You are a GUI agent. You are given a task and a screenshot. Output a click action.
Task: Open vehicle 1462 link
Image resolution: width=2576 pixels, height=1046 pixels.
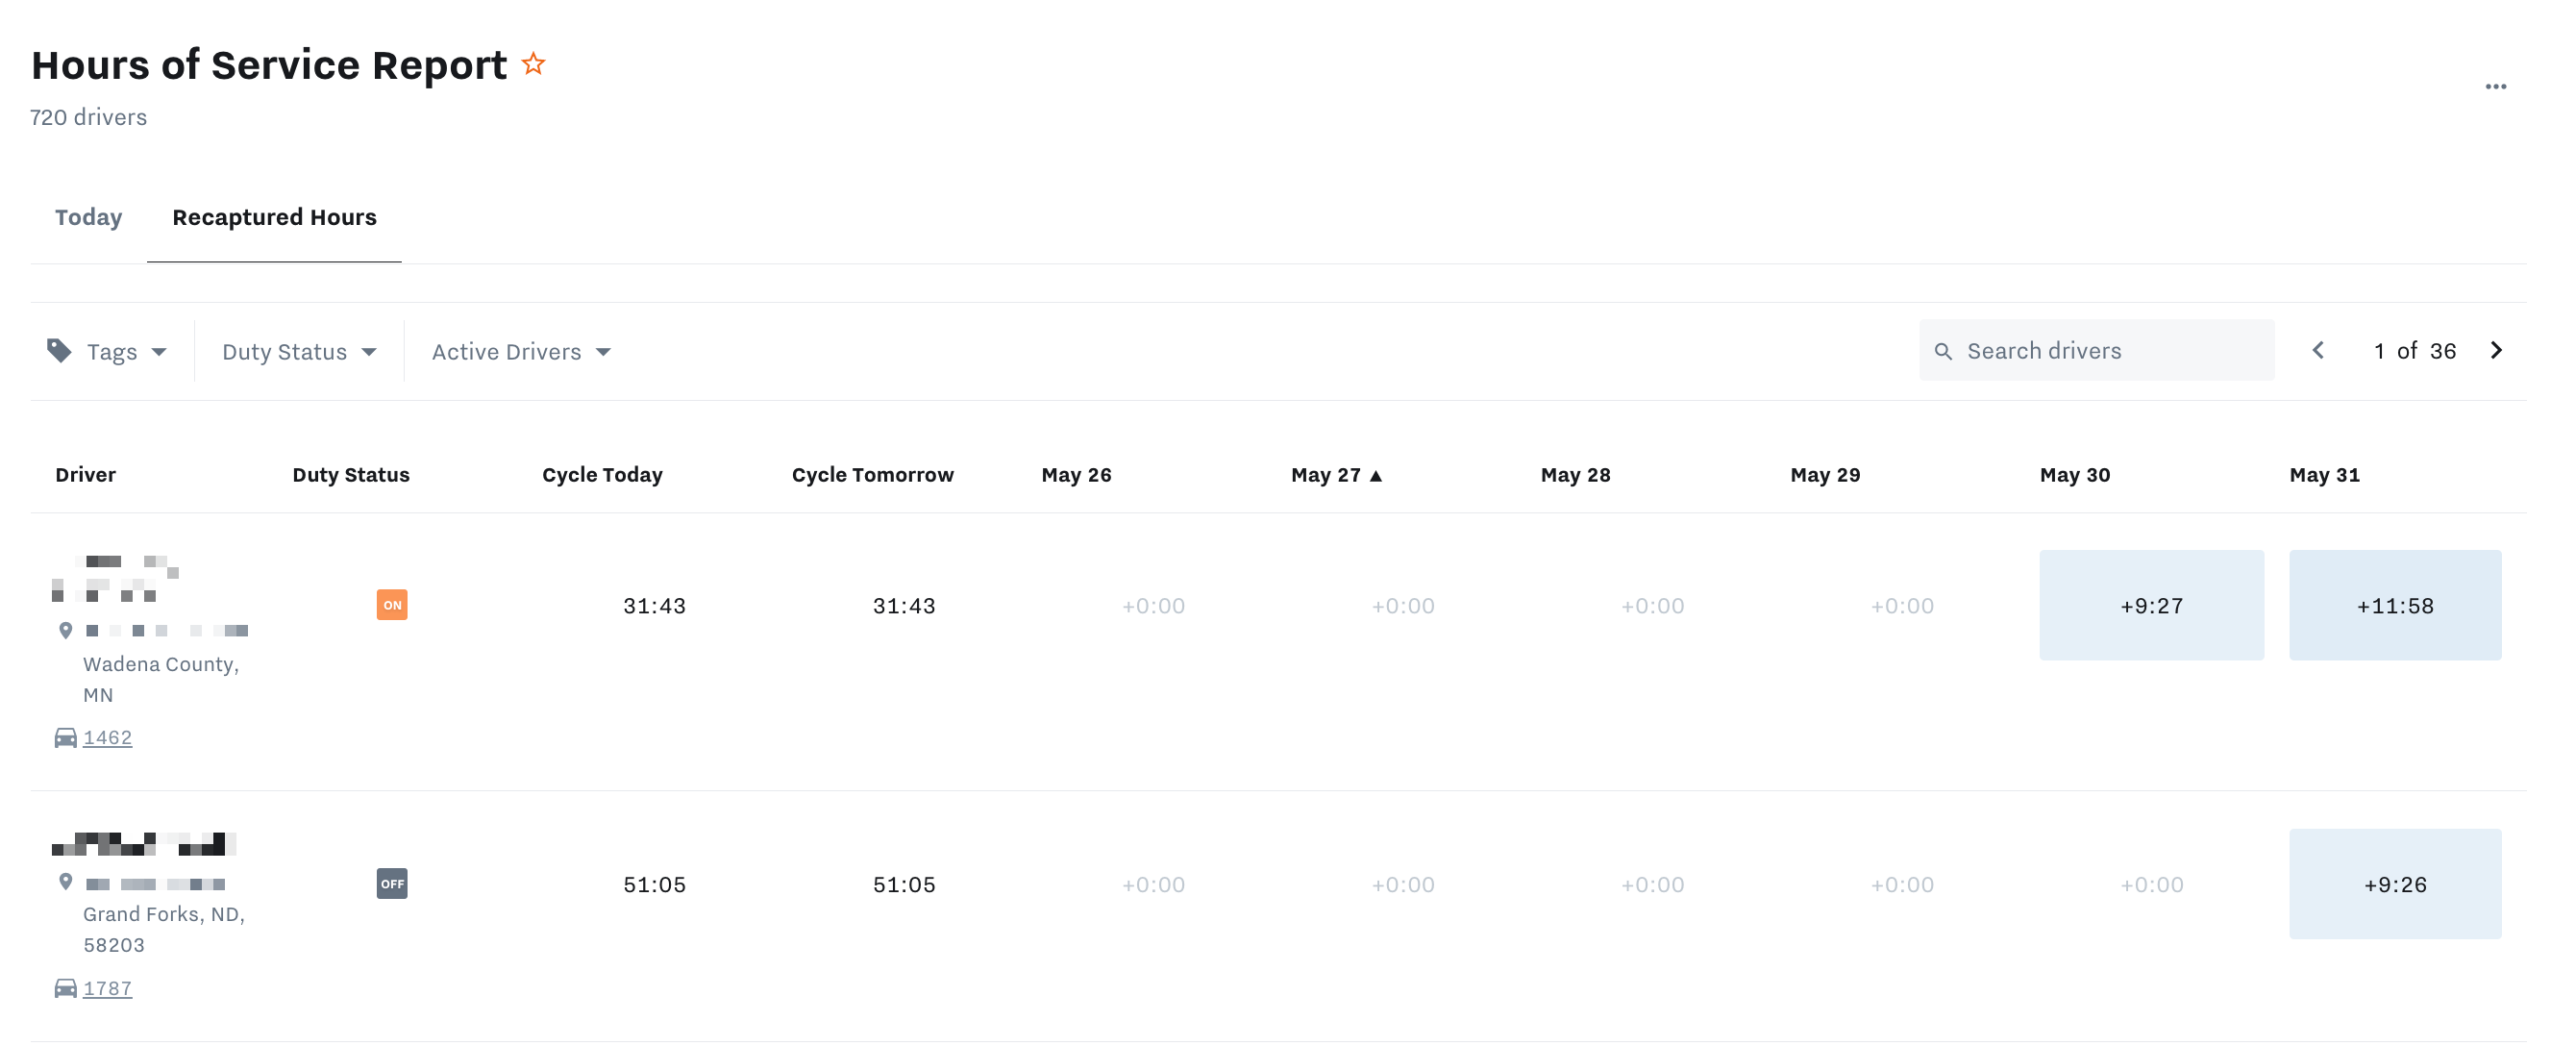tap(107, 738)
